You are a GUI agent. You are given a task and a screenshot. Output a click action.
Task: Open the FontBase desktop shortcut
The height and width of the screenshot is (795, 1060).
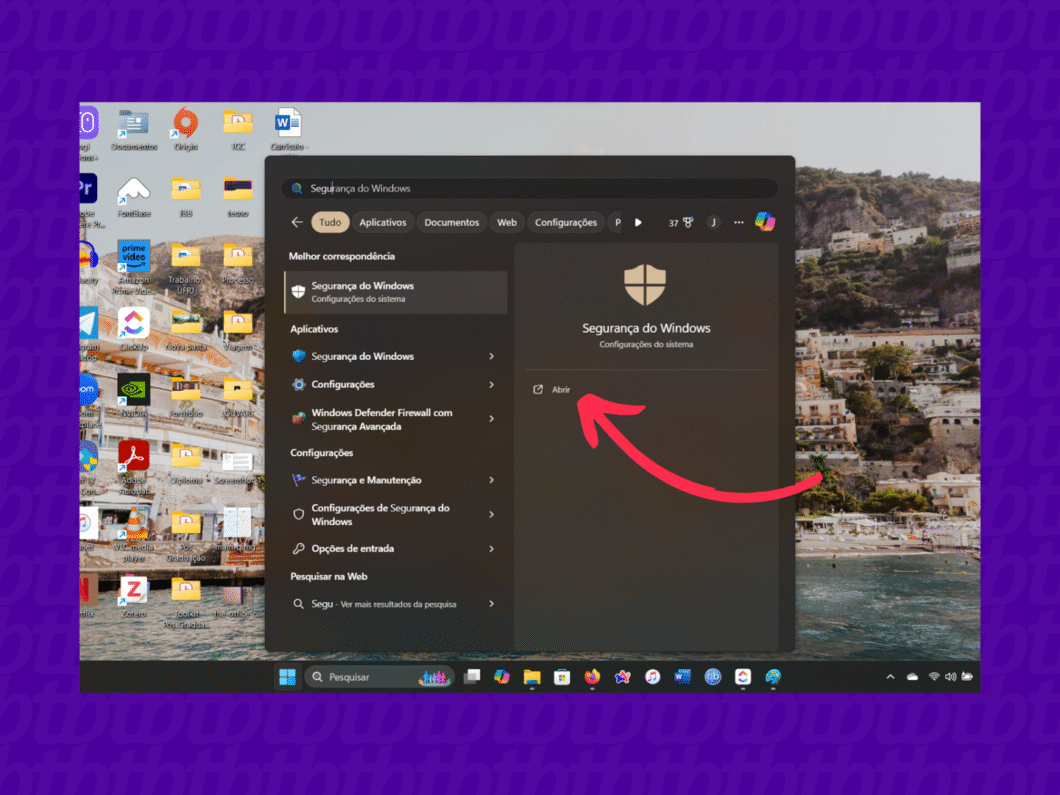click(134, 196)
